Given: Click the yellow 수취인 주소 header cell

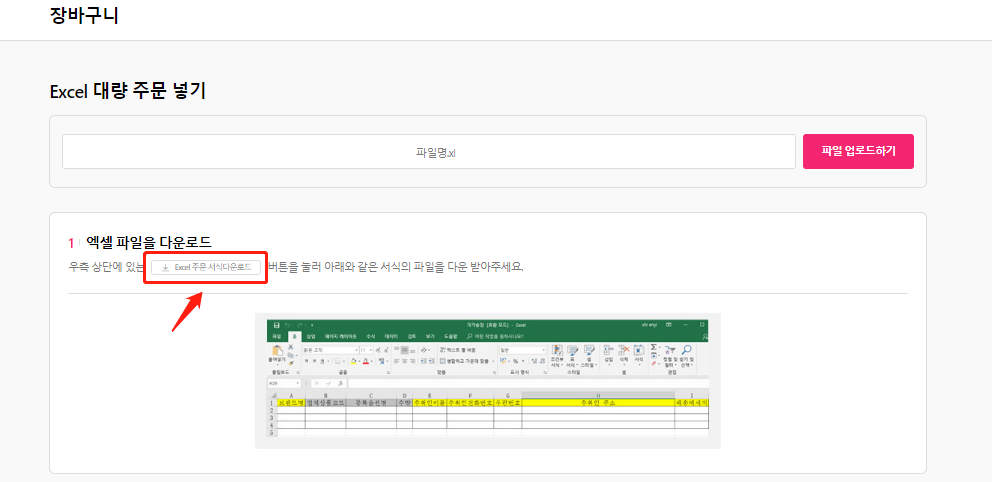Looking at the screenshot, I should (597, 403).
